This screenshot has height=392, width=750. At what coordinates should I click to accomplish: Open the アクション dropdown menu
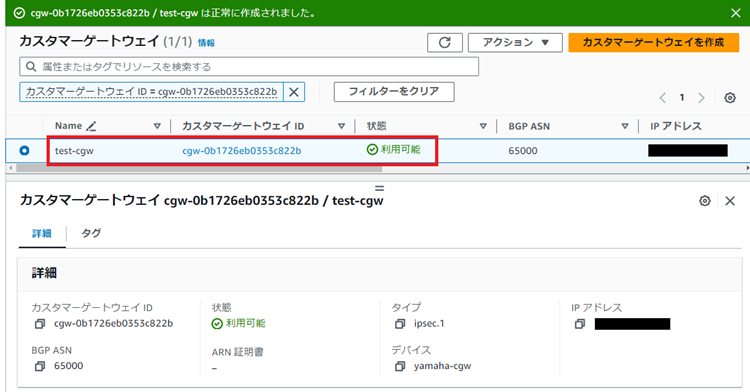pyautogui.click(x=515, y=43)
